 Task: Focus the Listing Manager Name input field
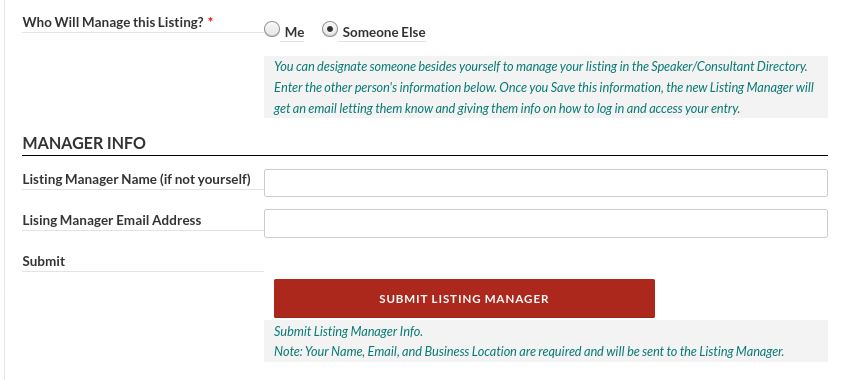coord(546,183)
